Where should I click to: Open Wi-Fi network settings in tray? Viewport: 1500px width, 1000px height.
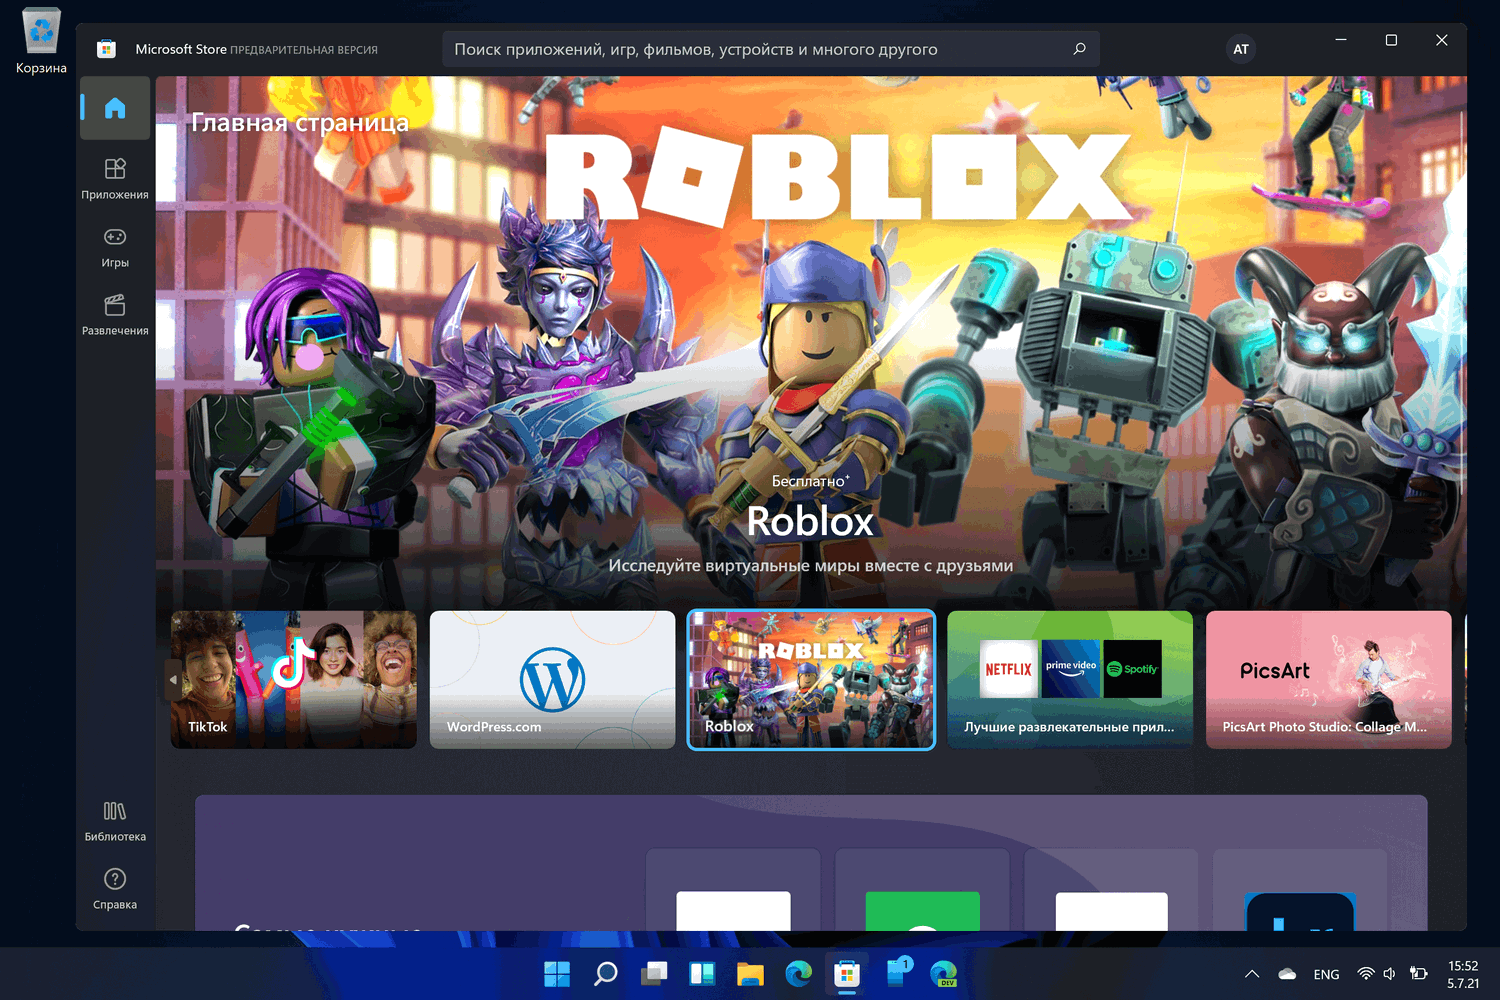(x=1365, y=974)
